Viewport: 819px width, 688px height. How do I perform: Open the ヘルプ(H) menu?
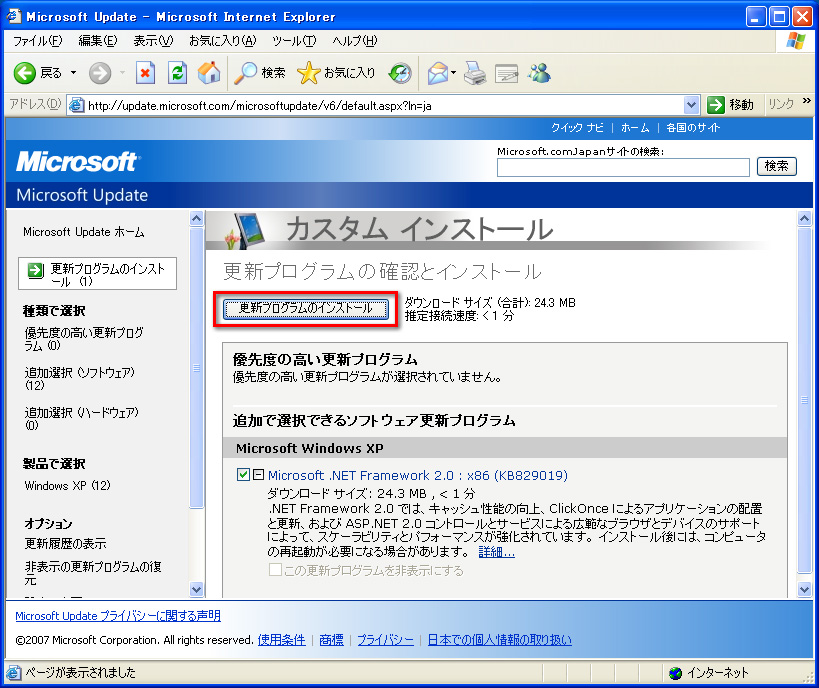tap(355, 41)
